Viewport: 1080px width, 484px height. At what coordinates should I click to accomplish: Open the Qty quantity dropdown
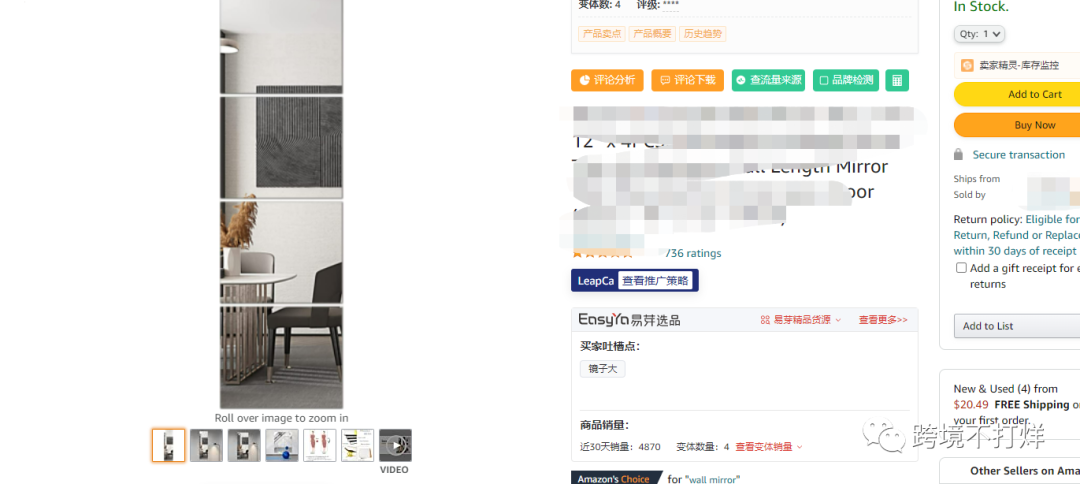click(979, 34)
